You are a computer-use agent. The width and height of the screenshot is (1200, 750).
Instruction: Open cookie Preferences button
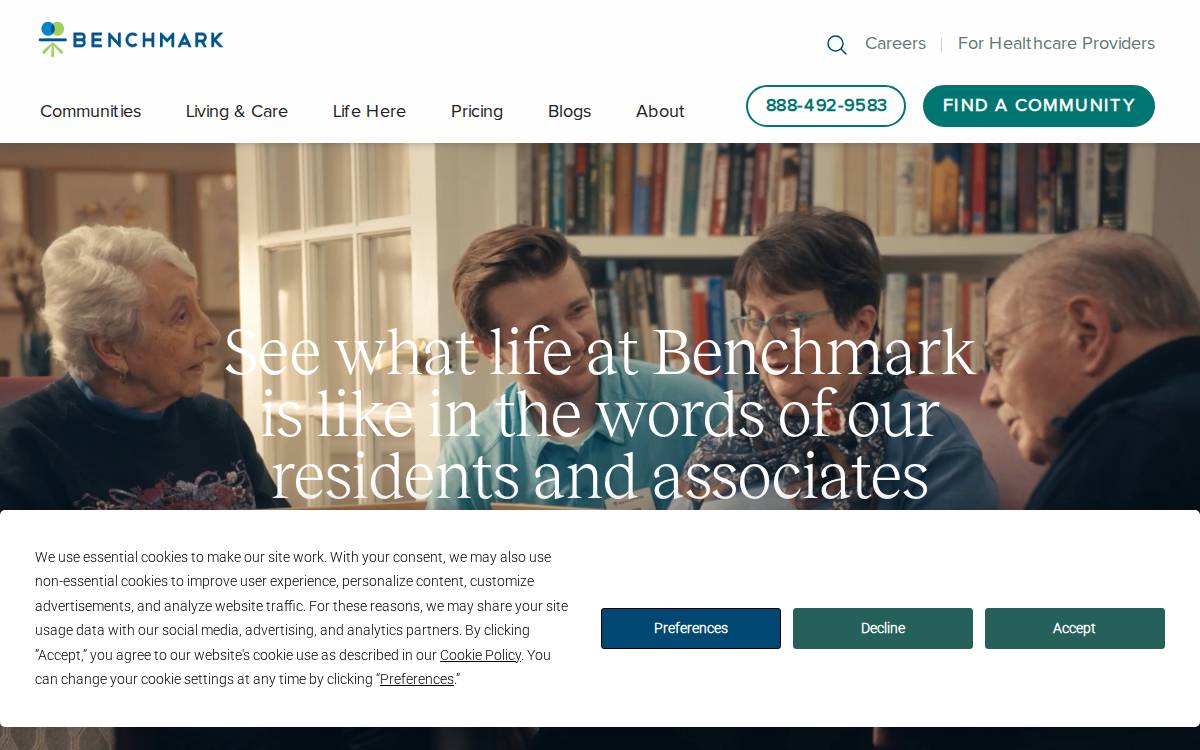(691, 628)
